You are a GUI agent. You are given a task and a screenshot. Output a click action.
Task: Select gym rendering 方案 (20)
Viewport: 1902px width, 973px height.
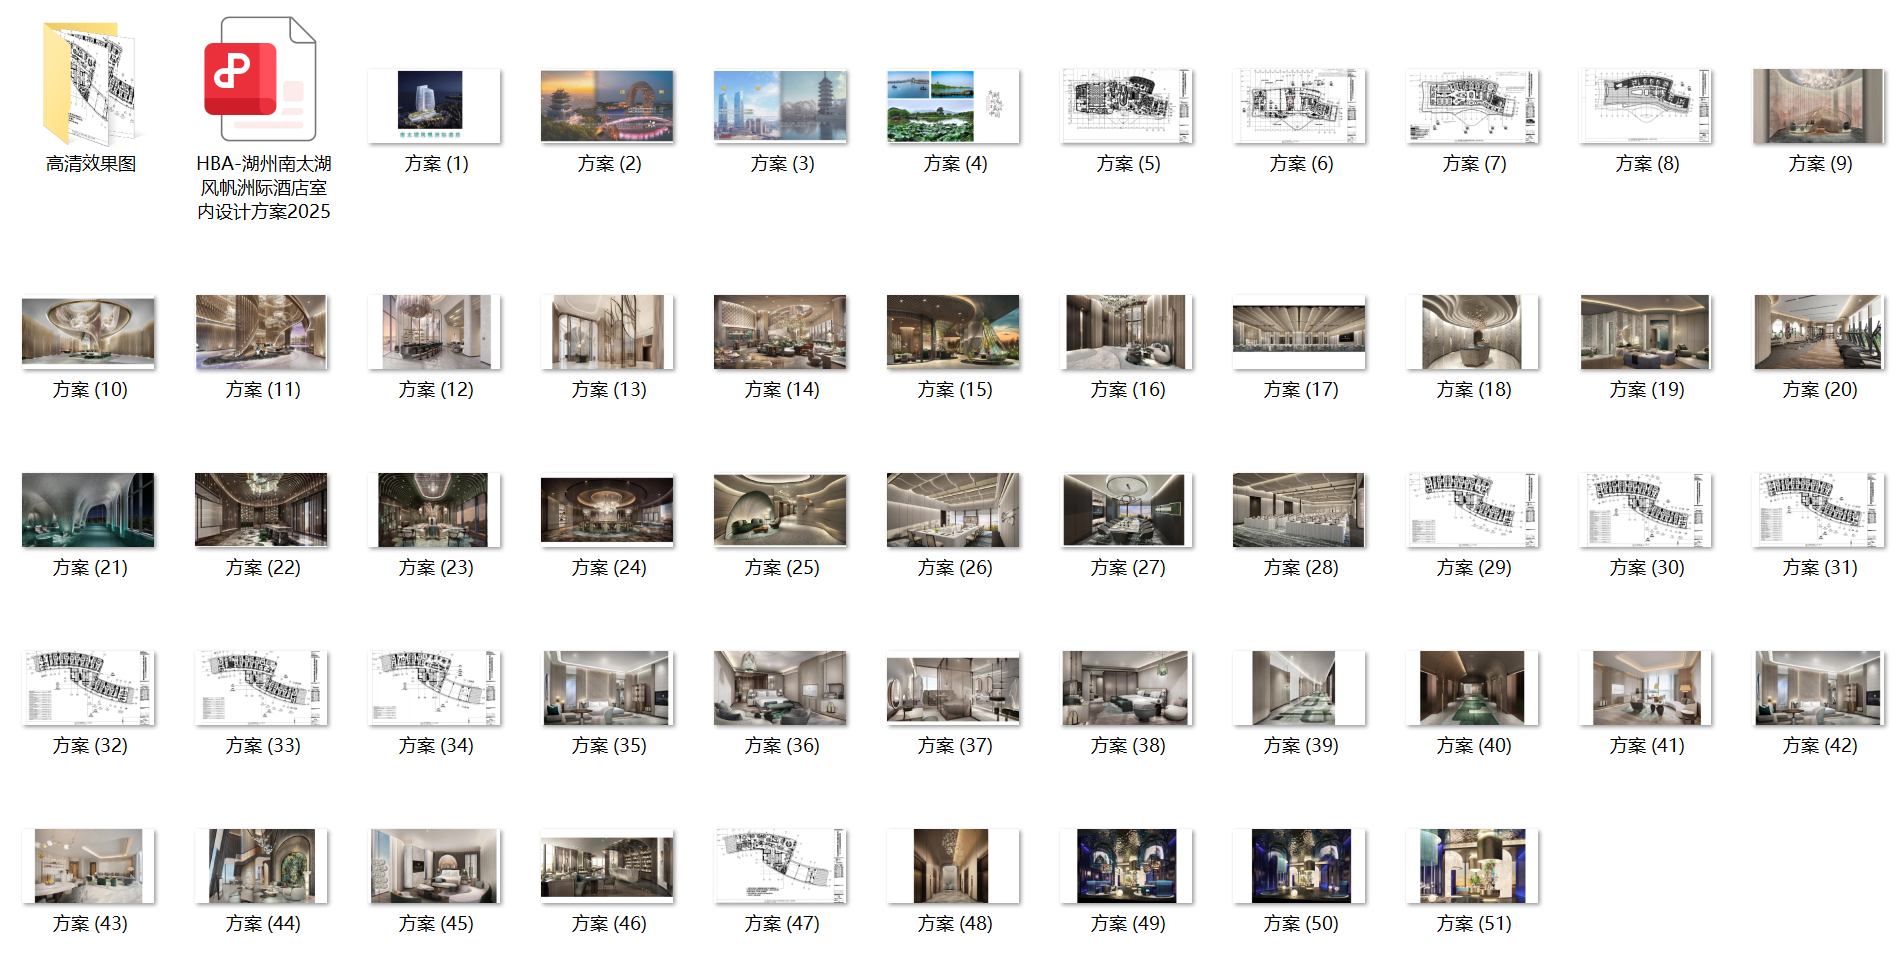pyautogui.click(x=1816, y=333)
